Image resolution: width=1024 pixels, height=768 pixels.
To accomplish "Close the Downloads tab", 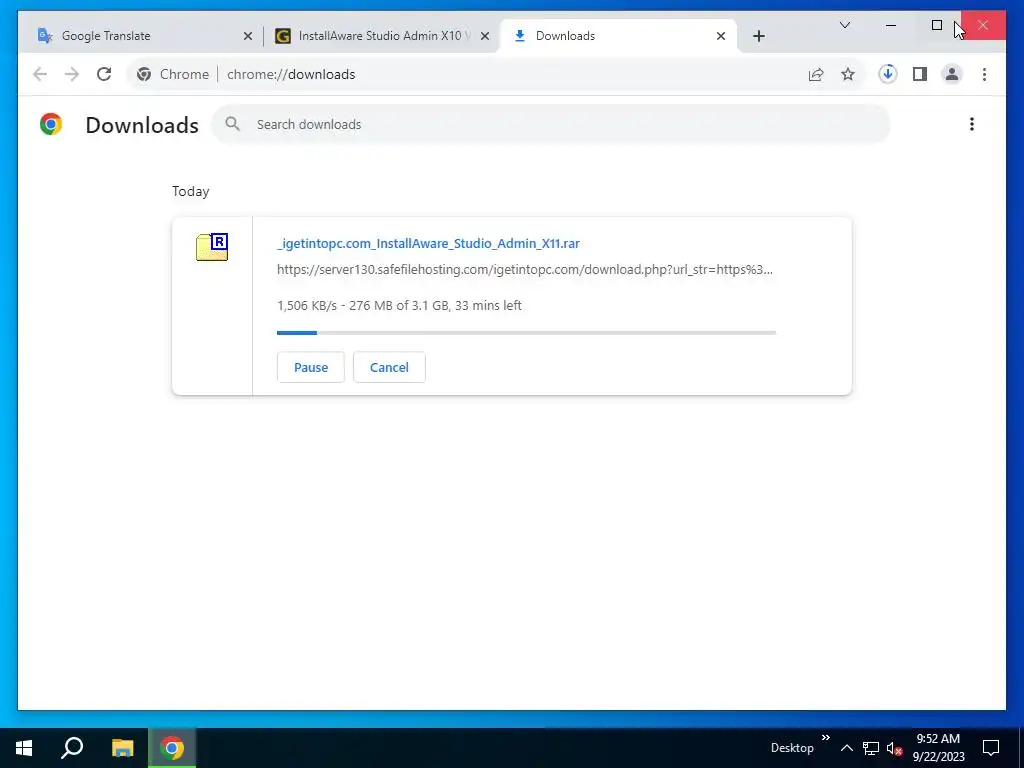I will (x=721, y=37).
